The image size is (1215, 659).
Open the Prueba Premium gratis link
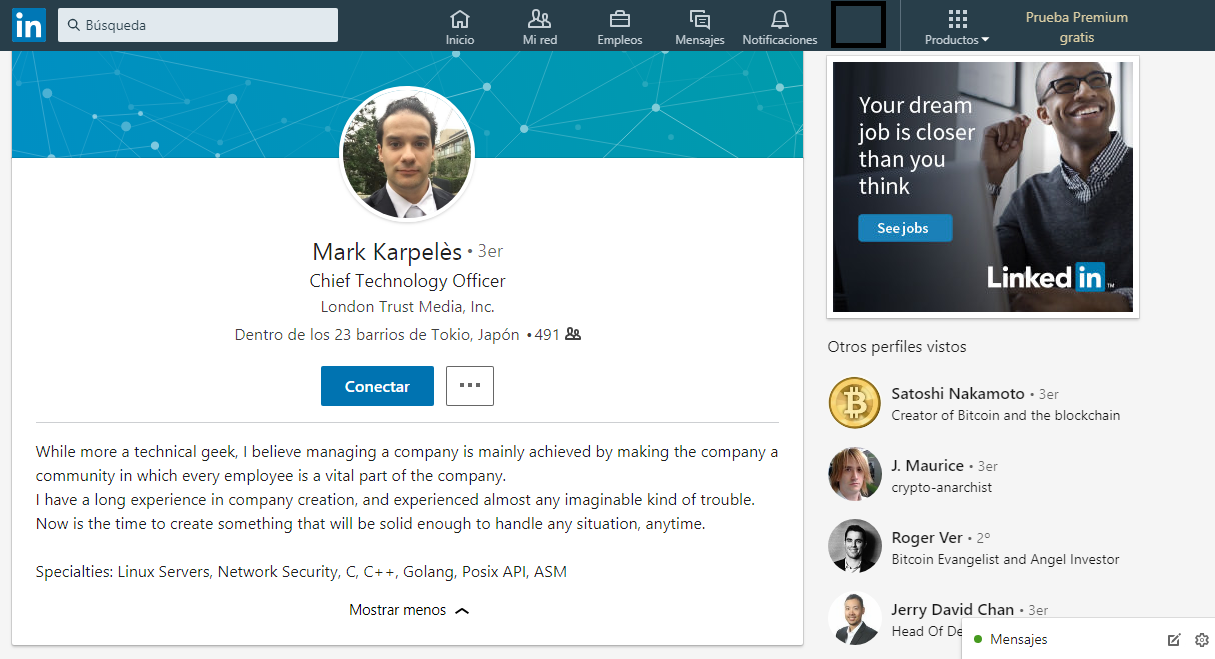[1077, 27]
